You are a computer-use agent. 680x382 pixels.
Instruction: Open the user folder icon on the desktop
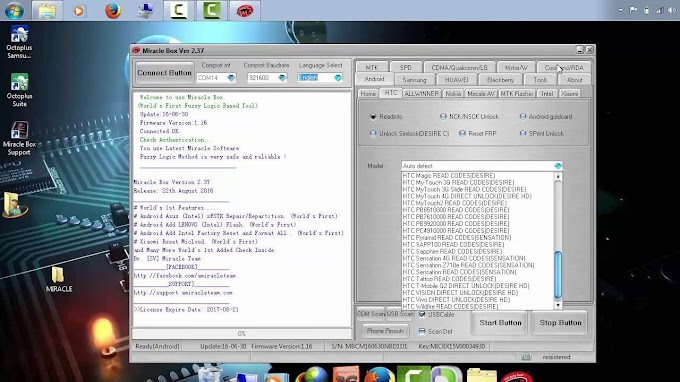(14, 205)
